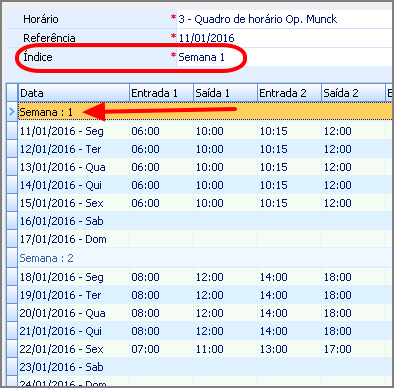The width and height of the screenshot is (394, 388).
Task: Click the Entrada 1 column header
Action: [161, 93]
